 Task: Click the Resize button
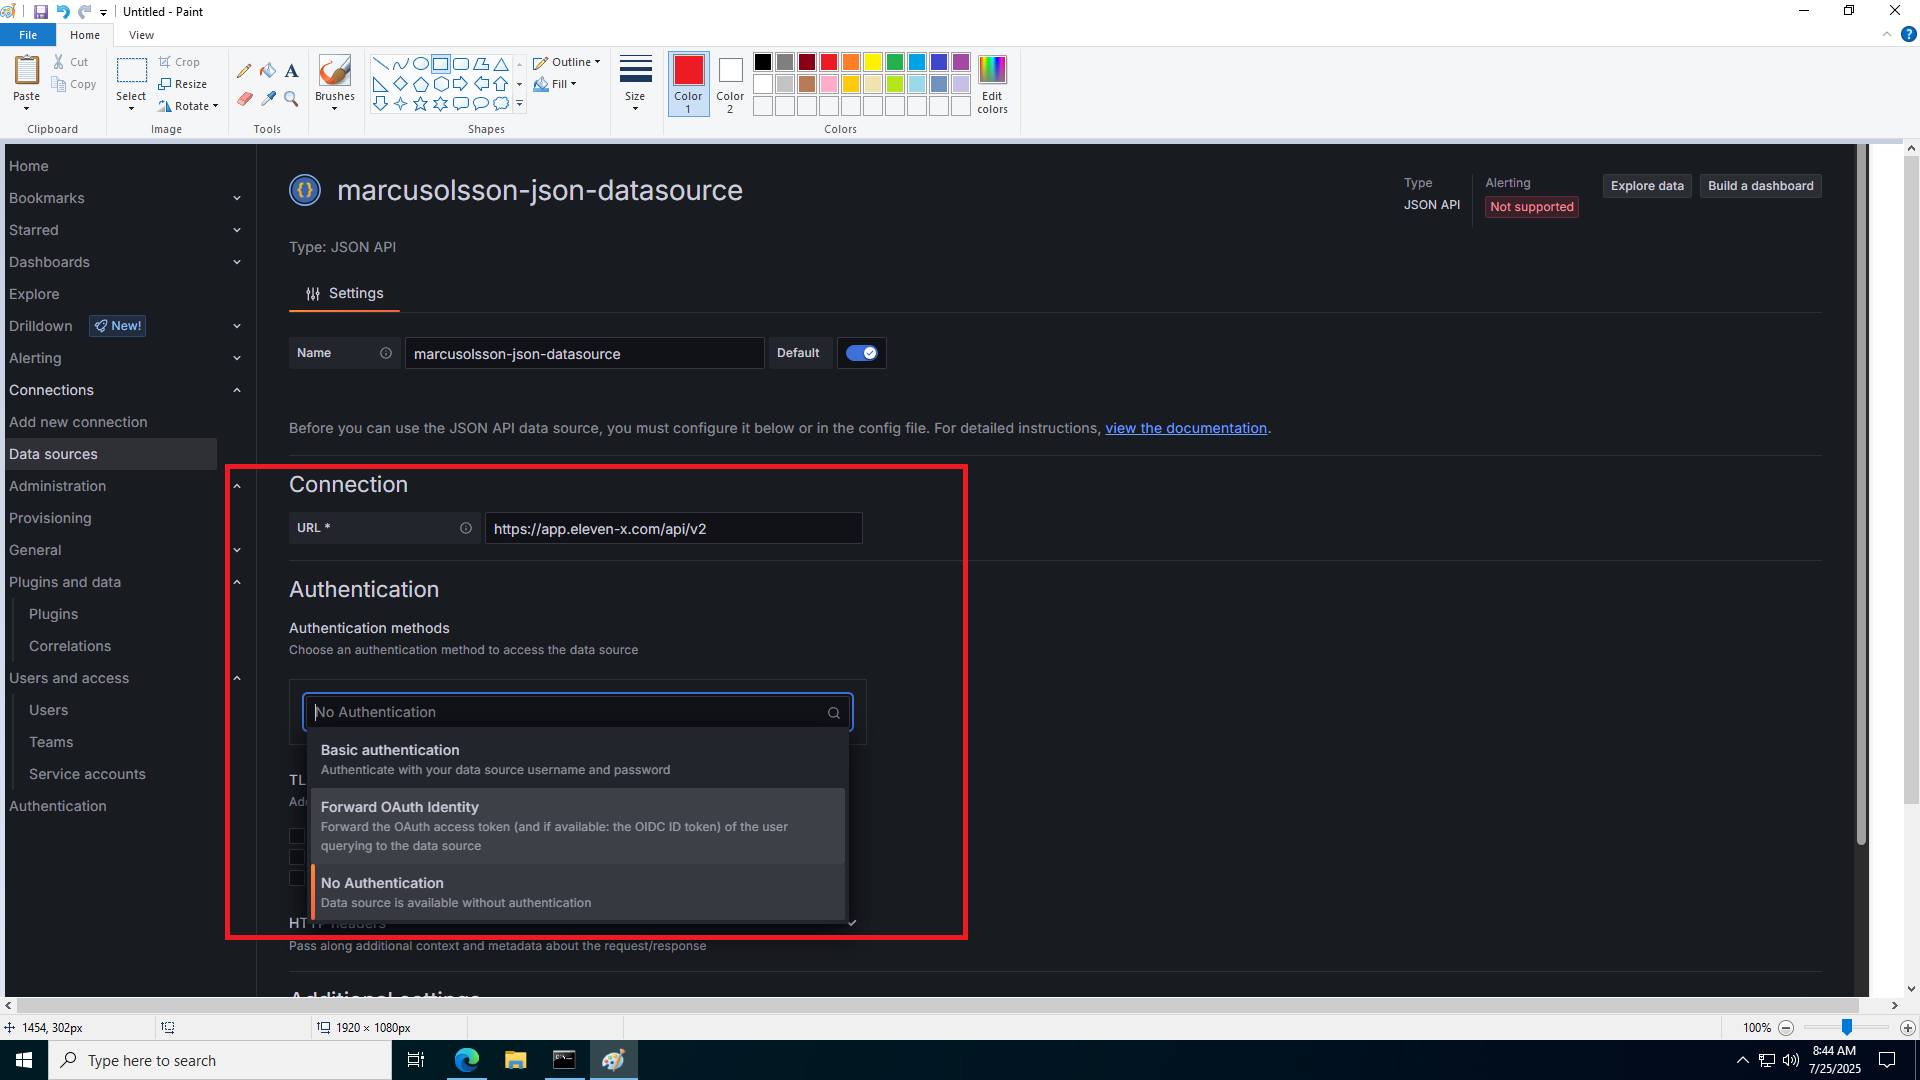(x=183, y=84)
